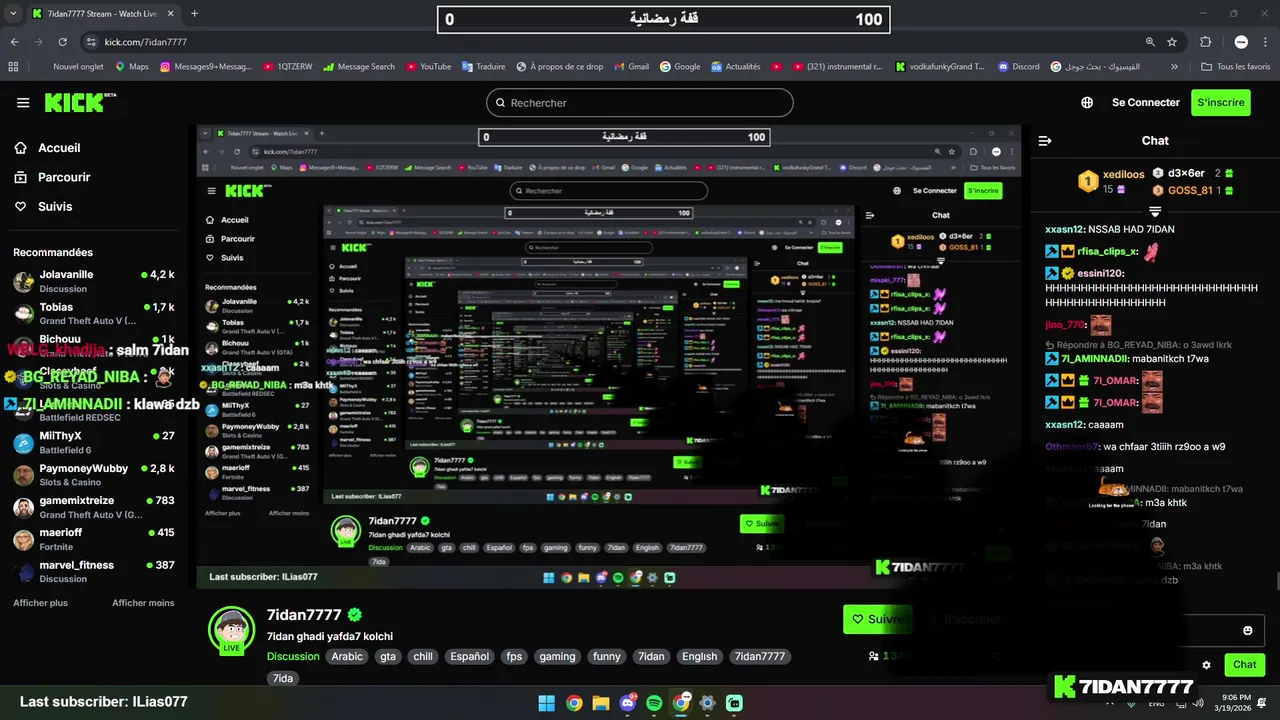
Task: Open the Maps bookmark
Action: tap(132, 67)
